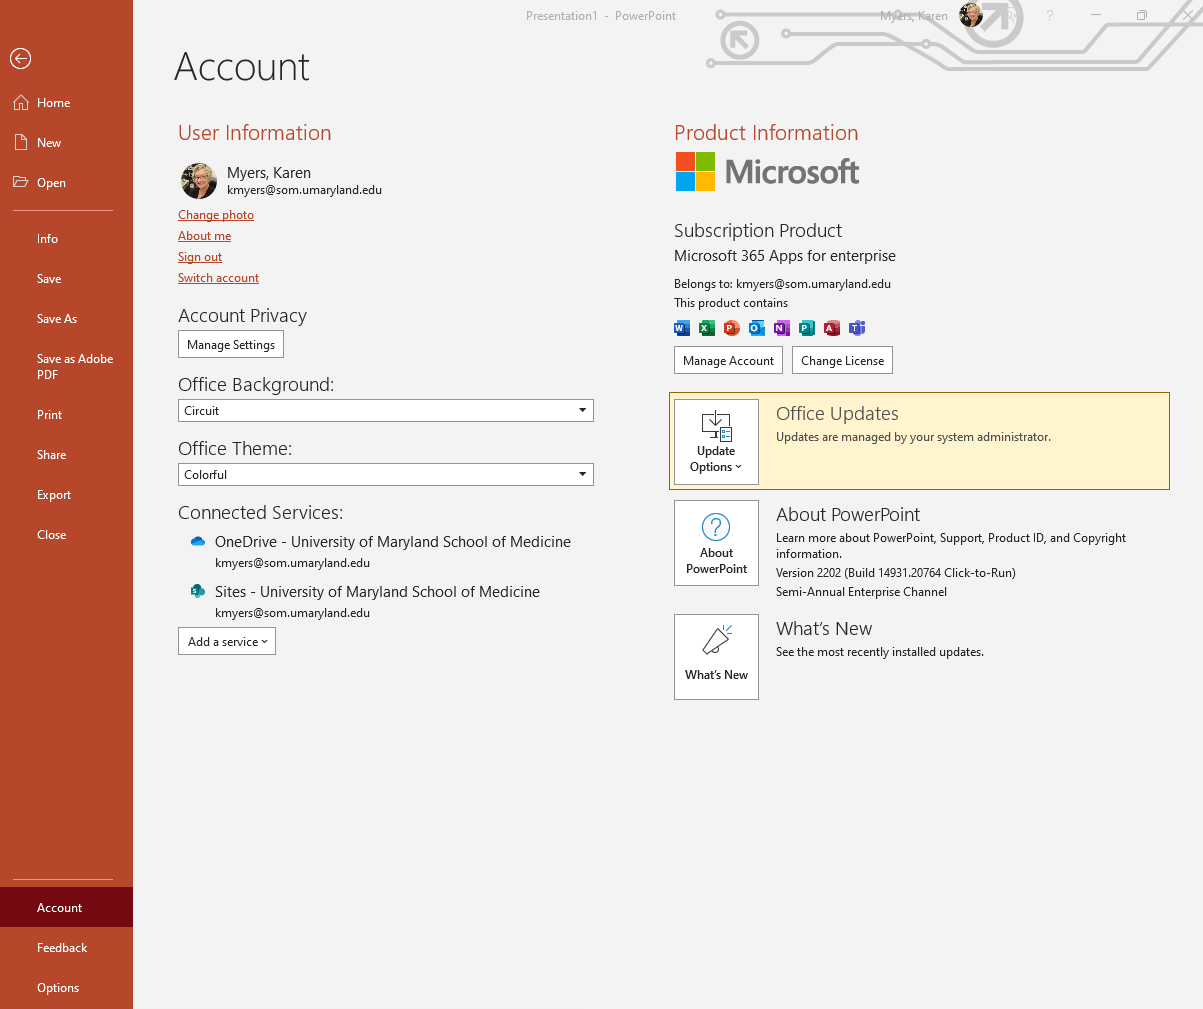Screen dimensions: 1203x1009
Task: Click the Teams app icon
Action: [x=857, y=328]
